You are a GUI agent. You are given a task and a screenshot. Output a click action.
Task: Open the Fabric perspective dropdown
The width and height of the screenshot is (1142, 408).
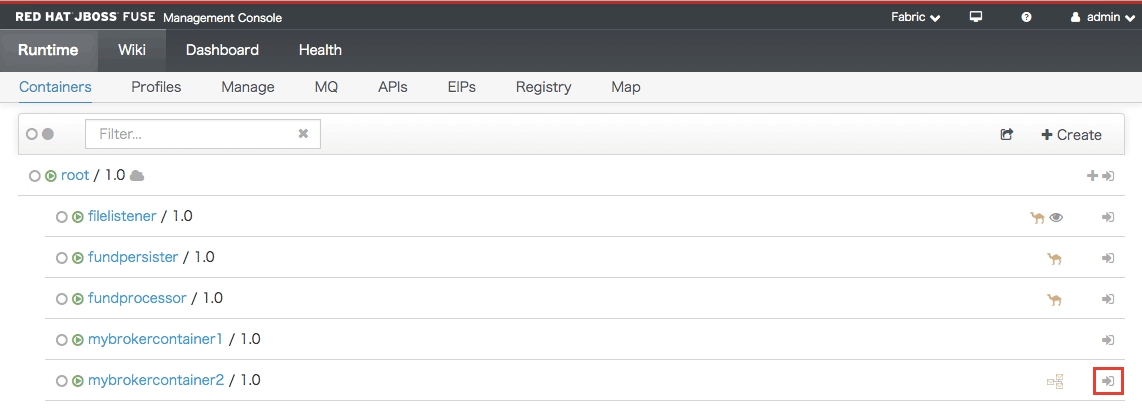coord(915,17)
